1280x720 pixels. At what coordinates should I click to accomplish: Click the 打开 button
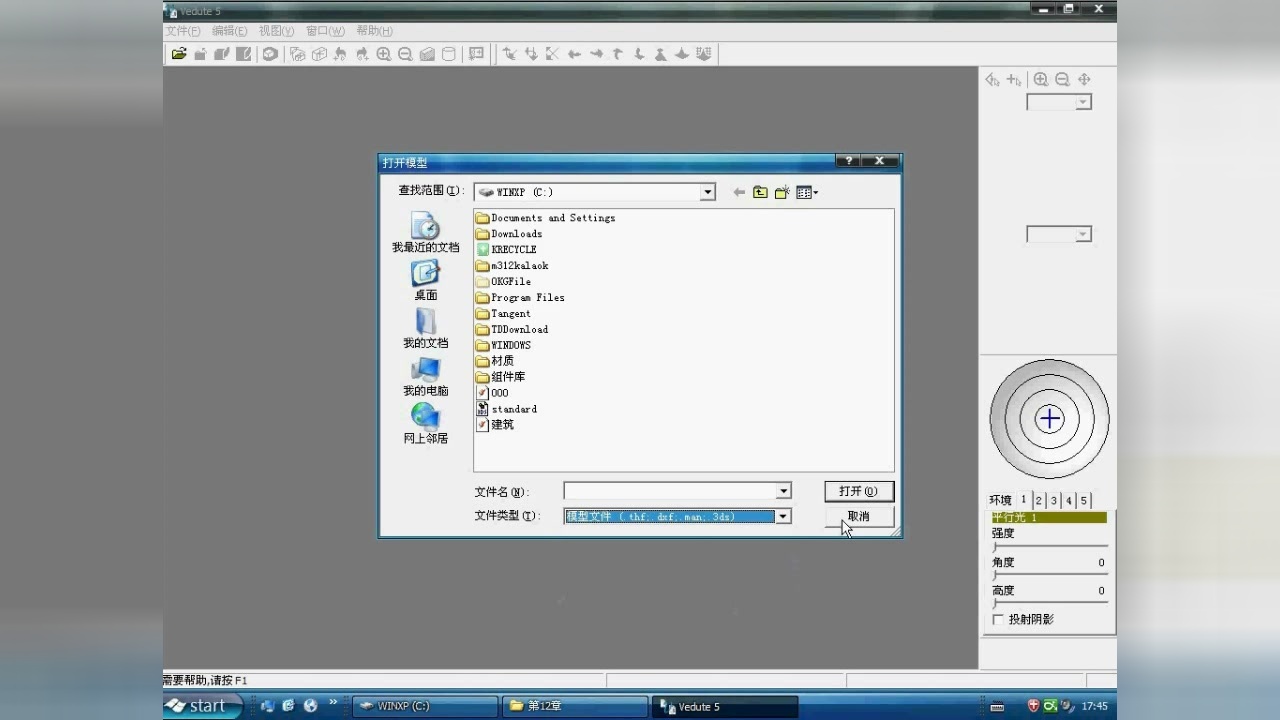coord(858,491)
